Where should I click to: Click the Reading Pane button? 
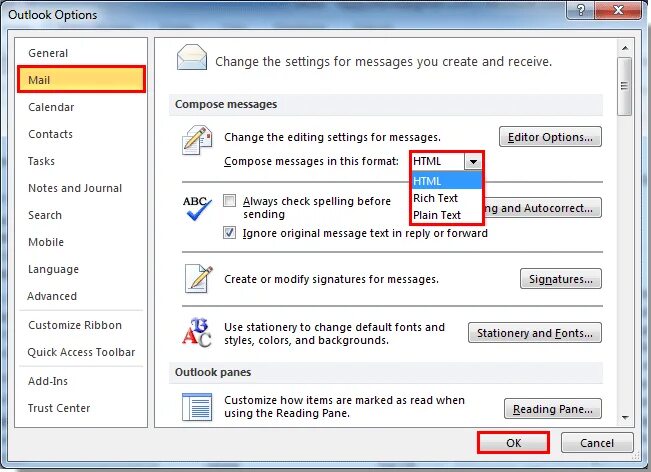point(553,409)
